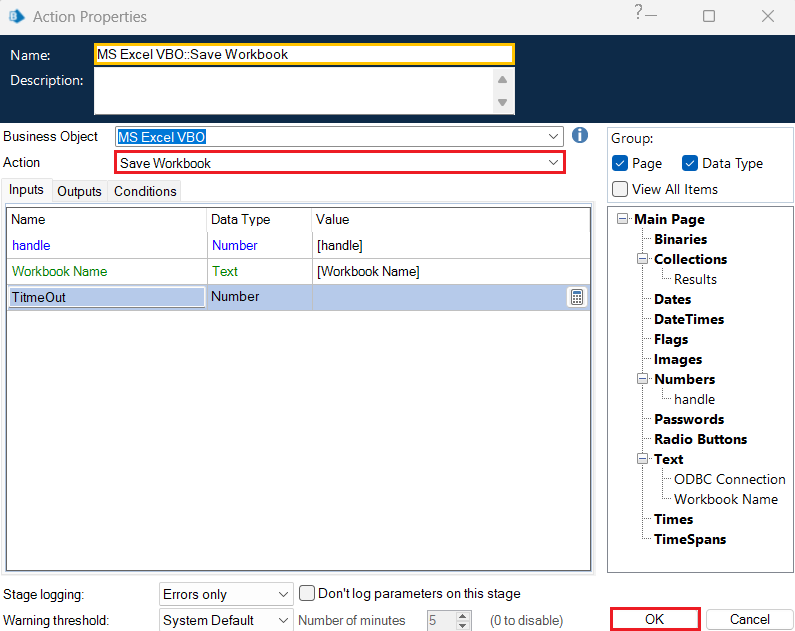Open the Business Object dropdown
The height and width of the screenshot is (631, 795).
[x=555, y=136]
